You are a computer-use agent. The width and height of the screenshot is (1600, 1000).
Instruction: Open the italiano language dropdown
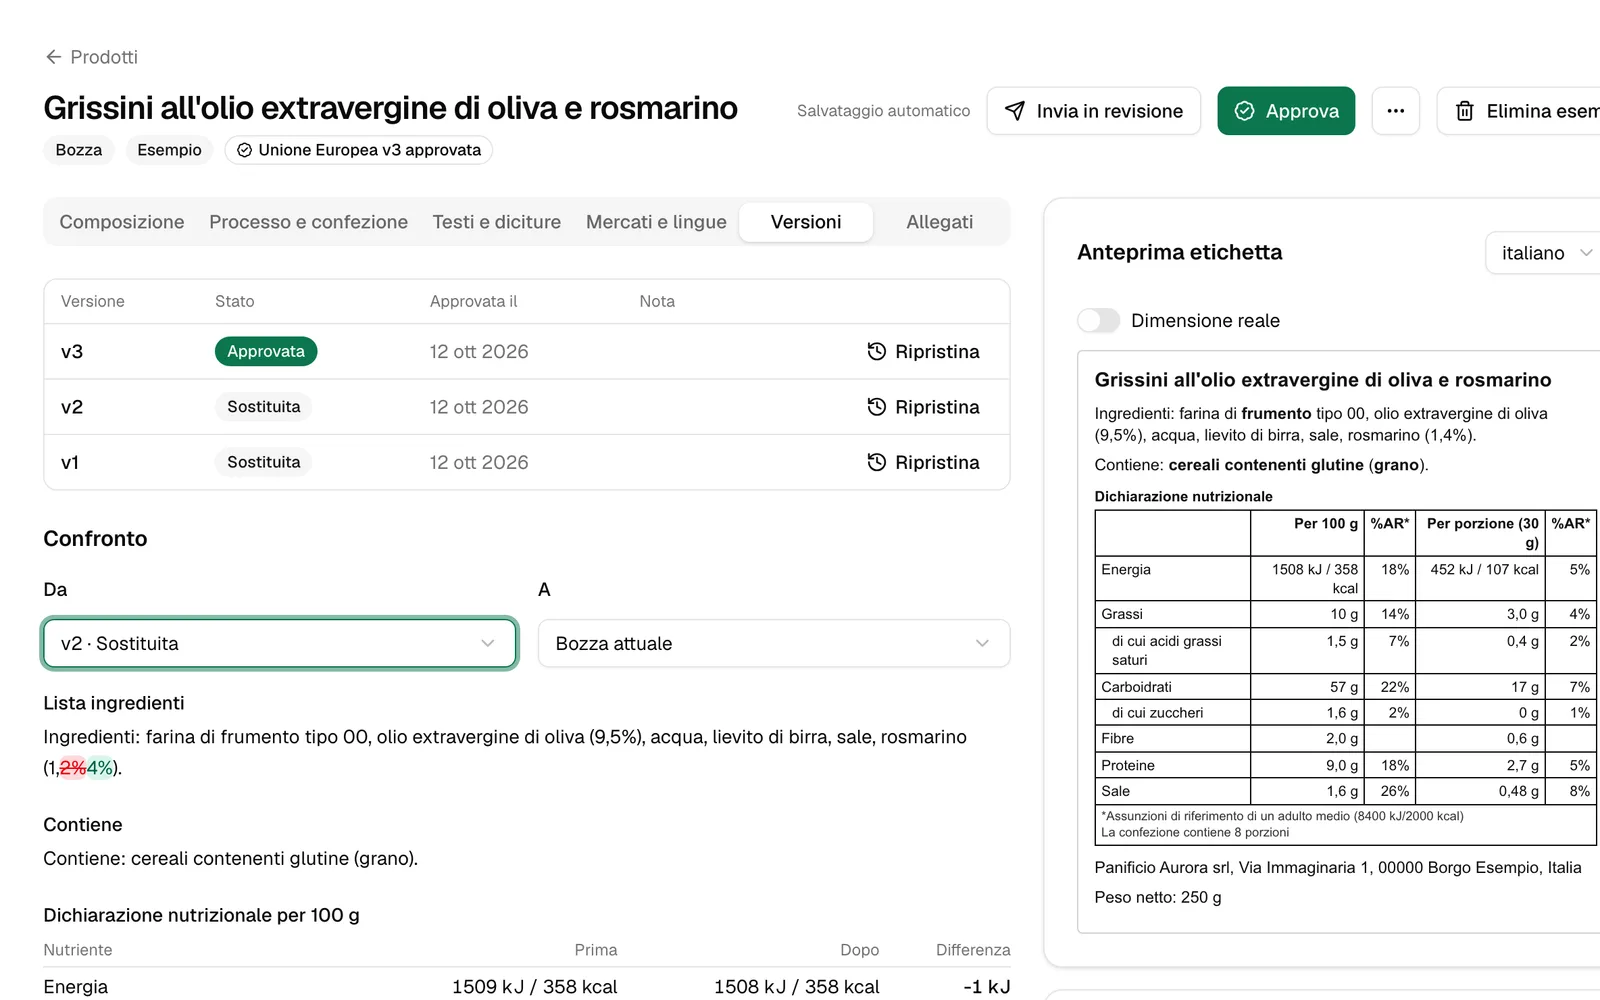click(1545, 253)
